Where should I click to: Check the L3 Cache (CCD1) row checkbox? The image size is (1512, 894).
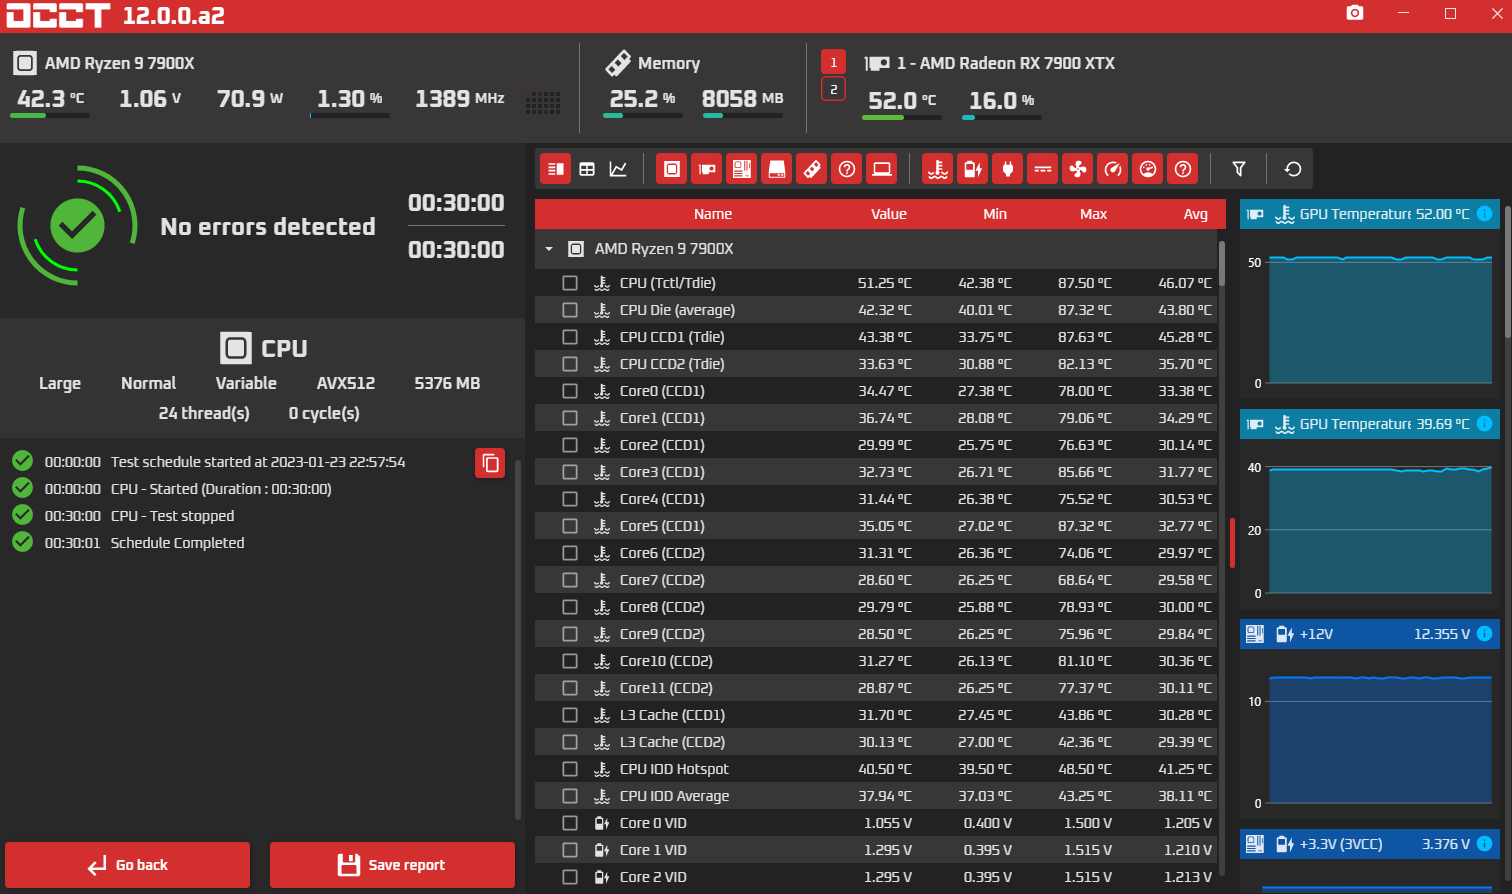[570, 715]
